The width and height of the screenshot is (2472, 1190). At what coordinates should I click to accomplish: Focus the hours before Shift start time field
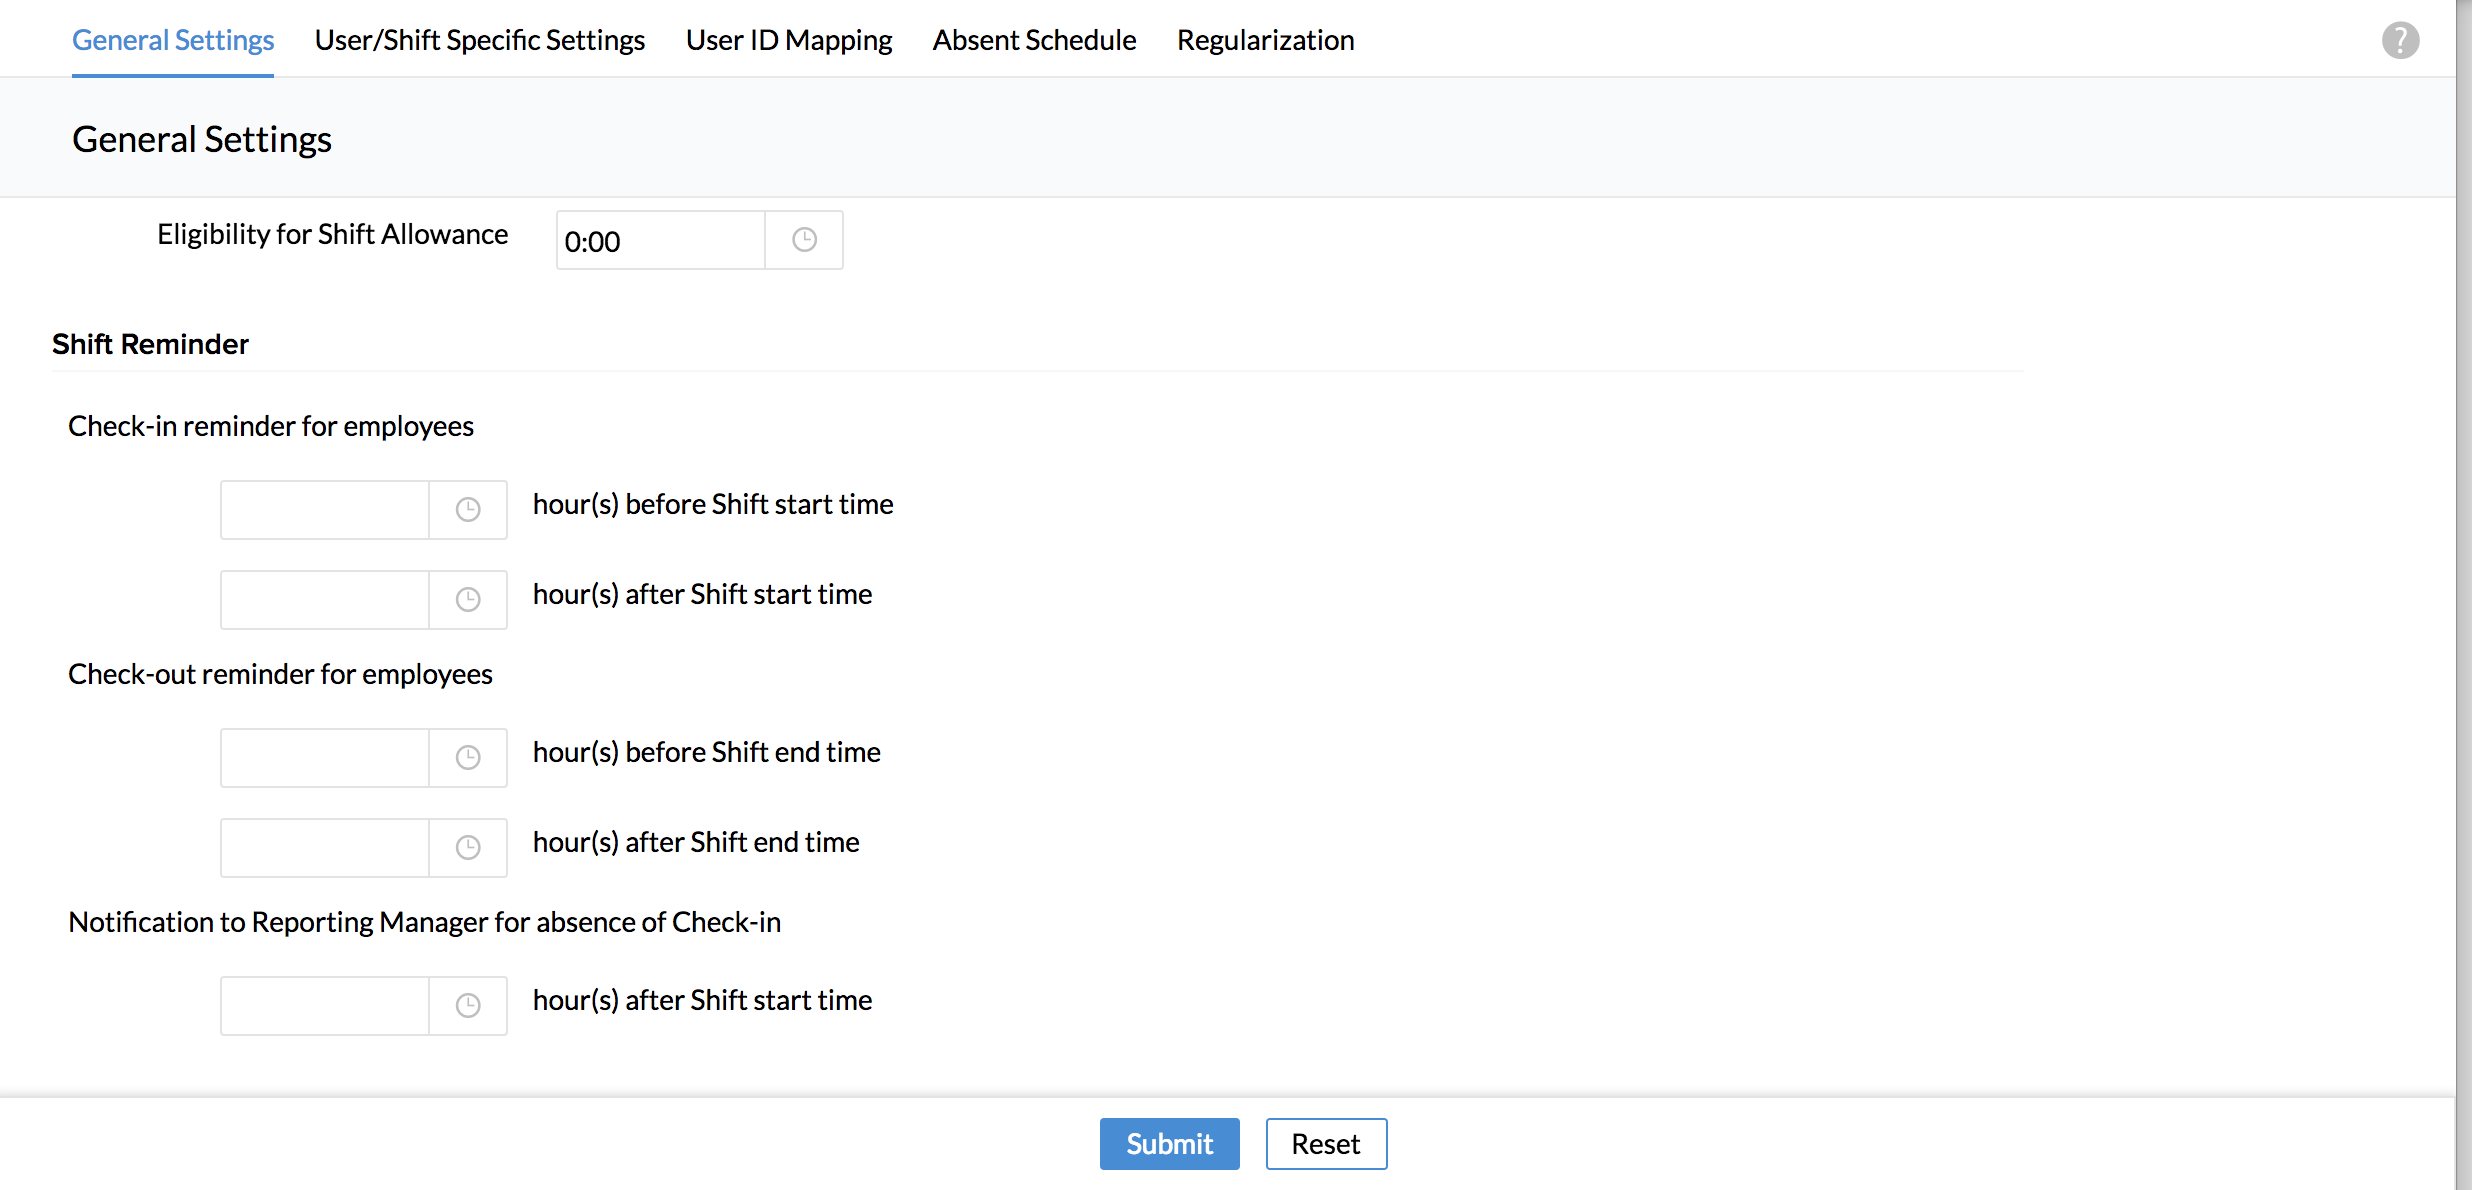(325, 510)
